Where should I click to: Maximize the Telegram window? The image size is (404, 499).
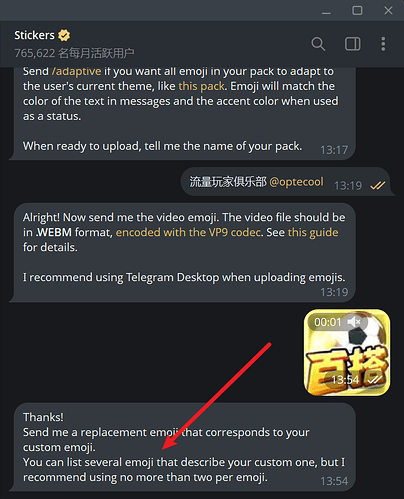tap(357, 10)
